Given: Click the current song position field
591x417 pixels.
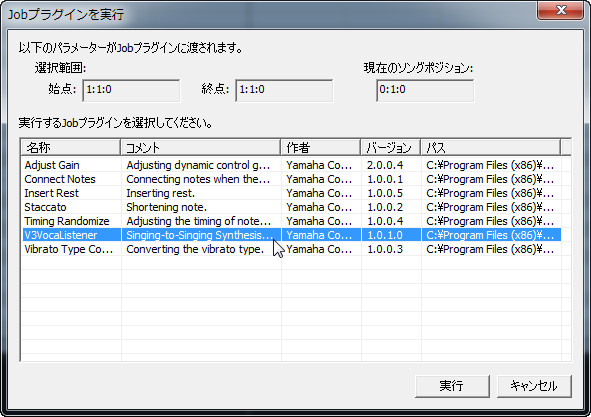Looking at the screenshot, I should (x=425, y=90).
